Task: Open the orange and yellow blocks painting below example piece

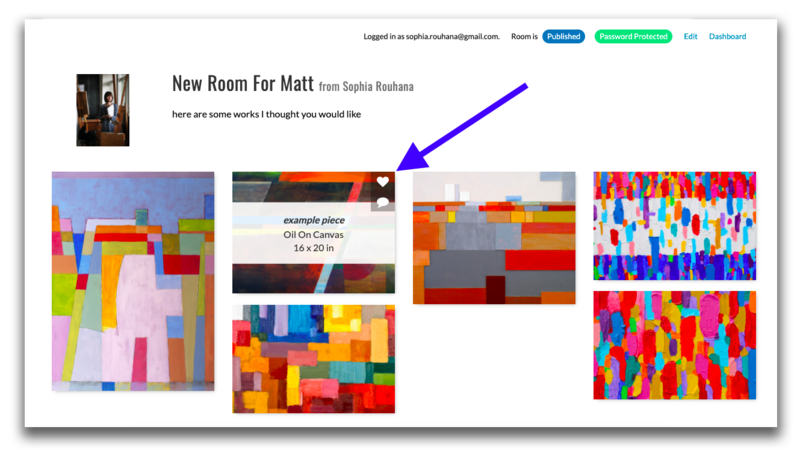Action: point(313,359)
